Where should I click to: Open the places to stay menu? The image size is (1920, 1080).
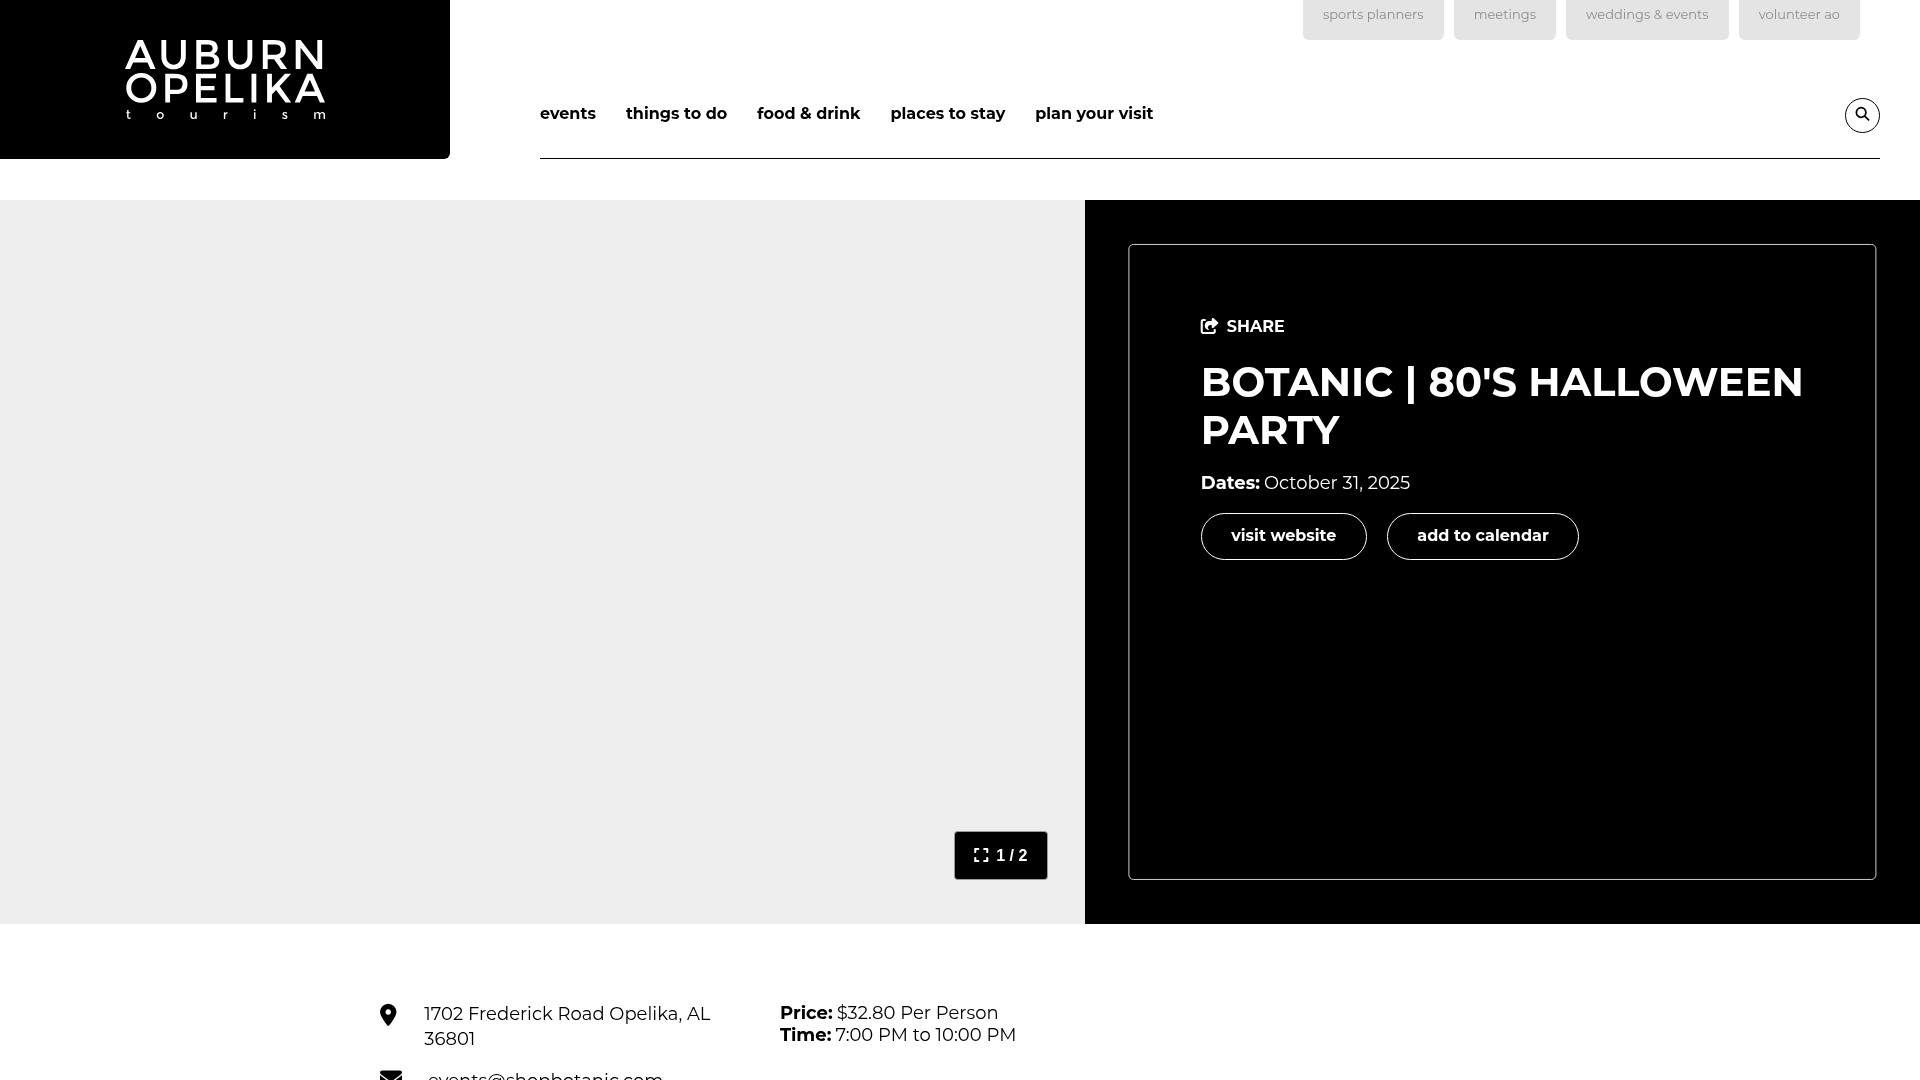tap(947, 114)
